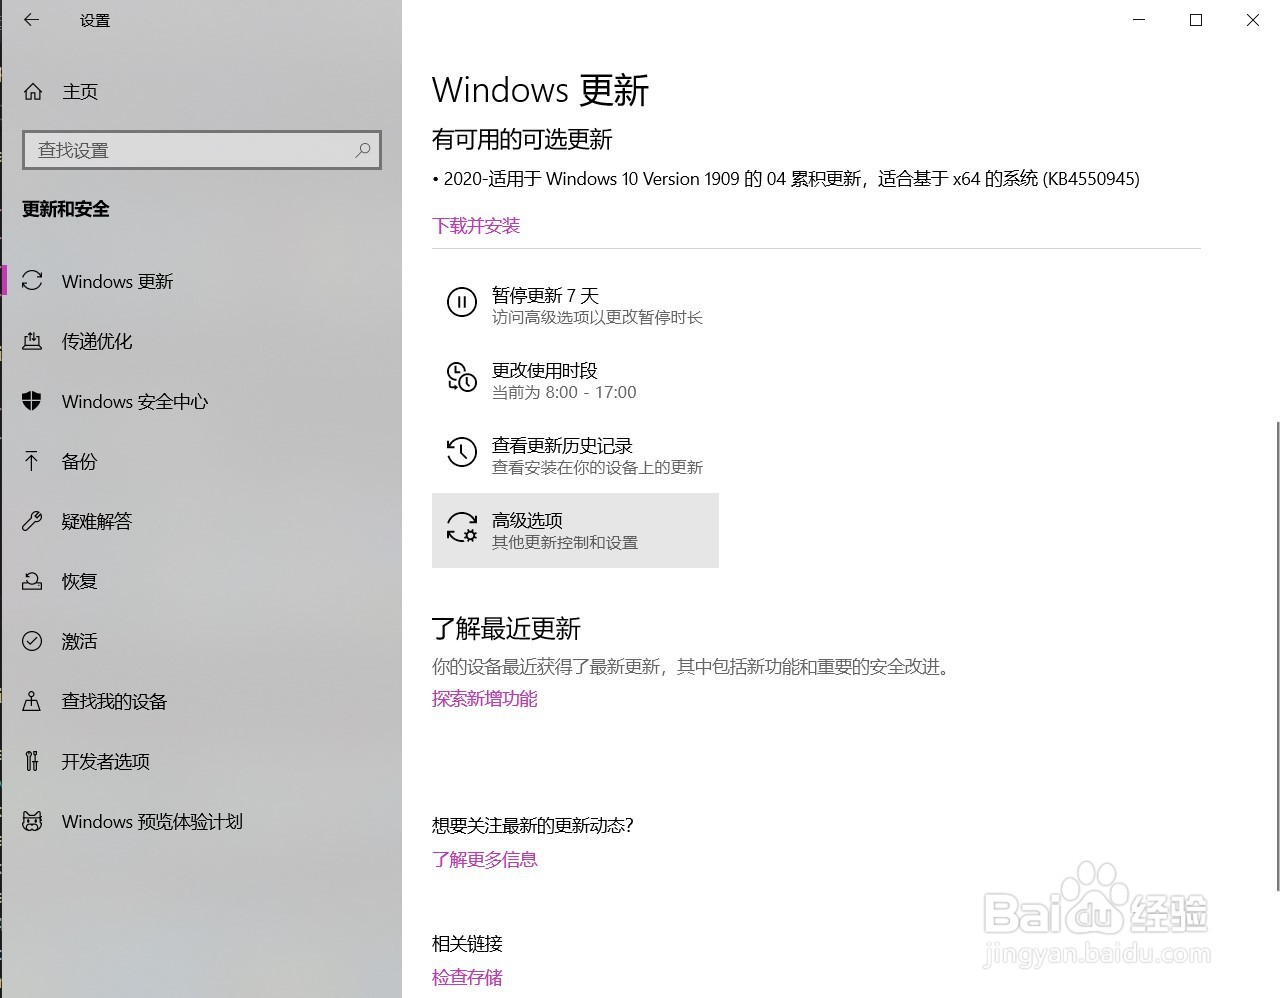Select the 恢复 recovery icon
This screenshot has height=998, width=1282.
click(32, 581)
